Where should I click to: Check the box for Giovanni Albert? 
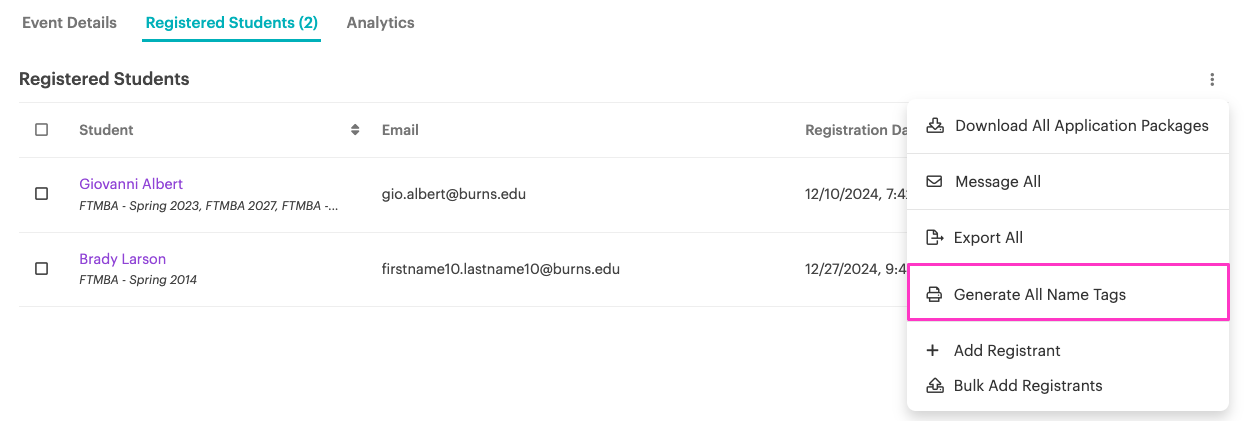point(41,194)
